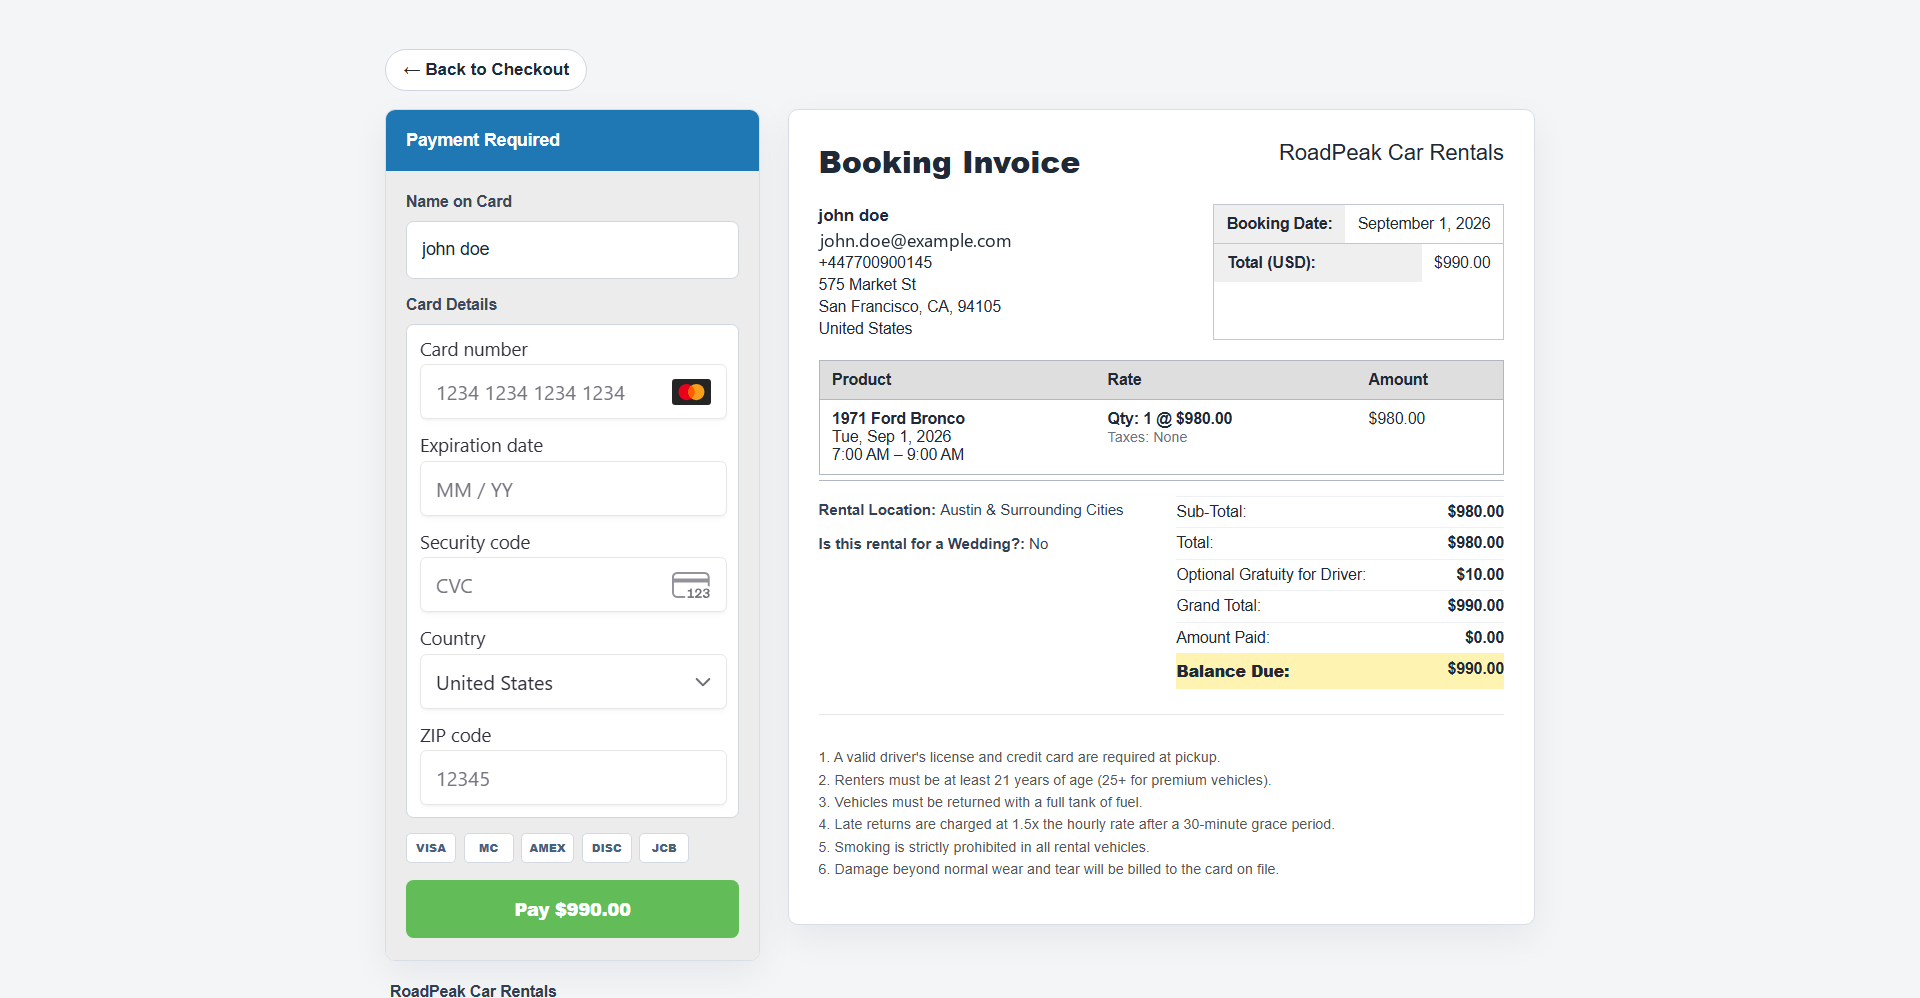This screenshot has height=998, width=1920.
Task: Click term 1 about driver's license
Action: tap(1019, 758)
